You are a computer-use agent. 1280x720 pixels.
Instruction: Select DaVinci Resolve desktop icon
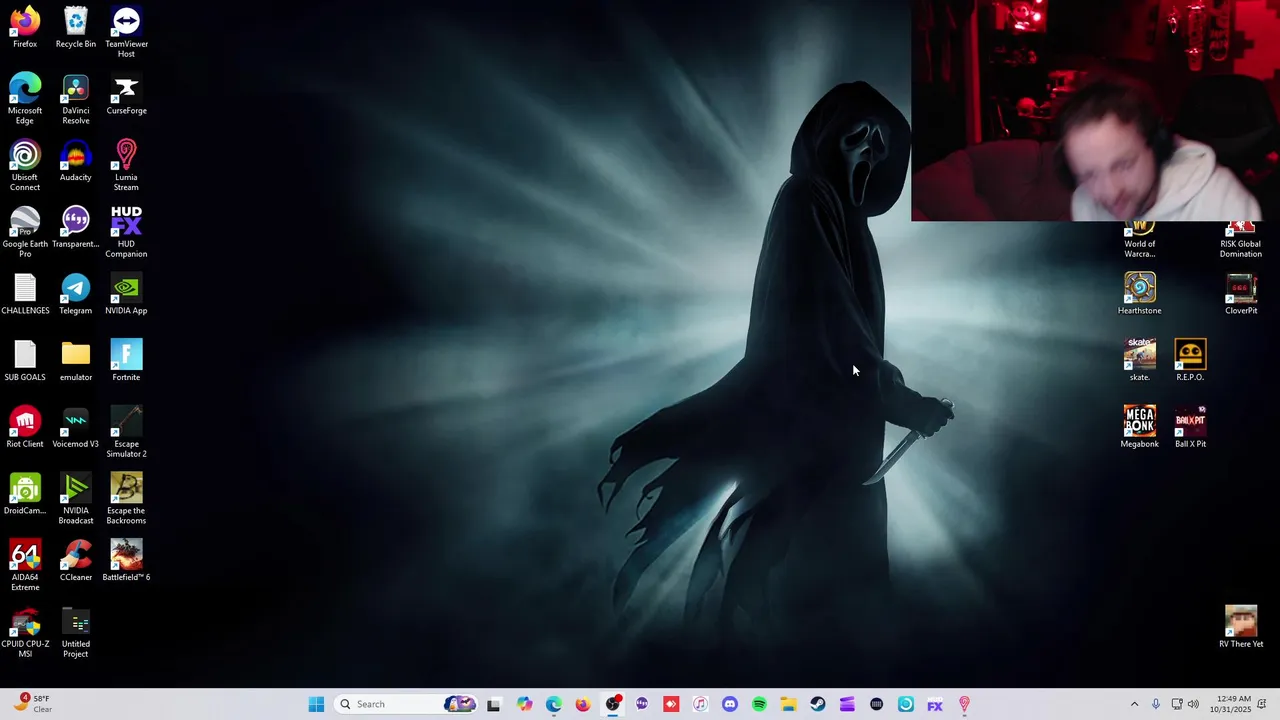(76, 99)
